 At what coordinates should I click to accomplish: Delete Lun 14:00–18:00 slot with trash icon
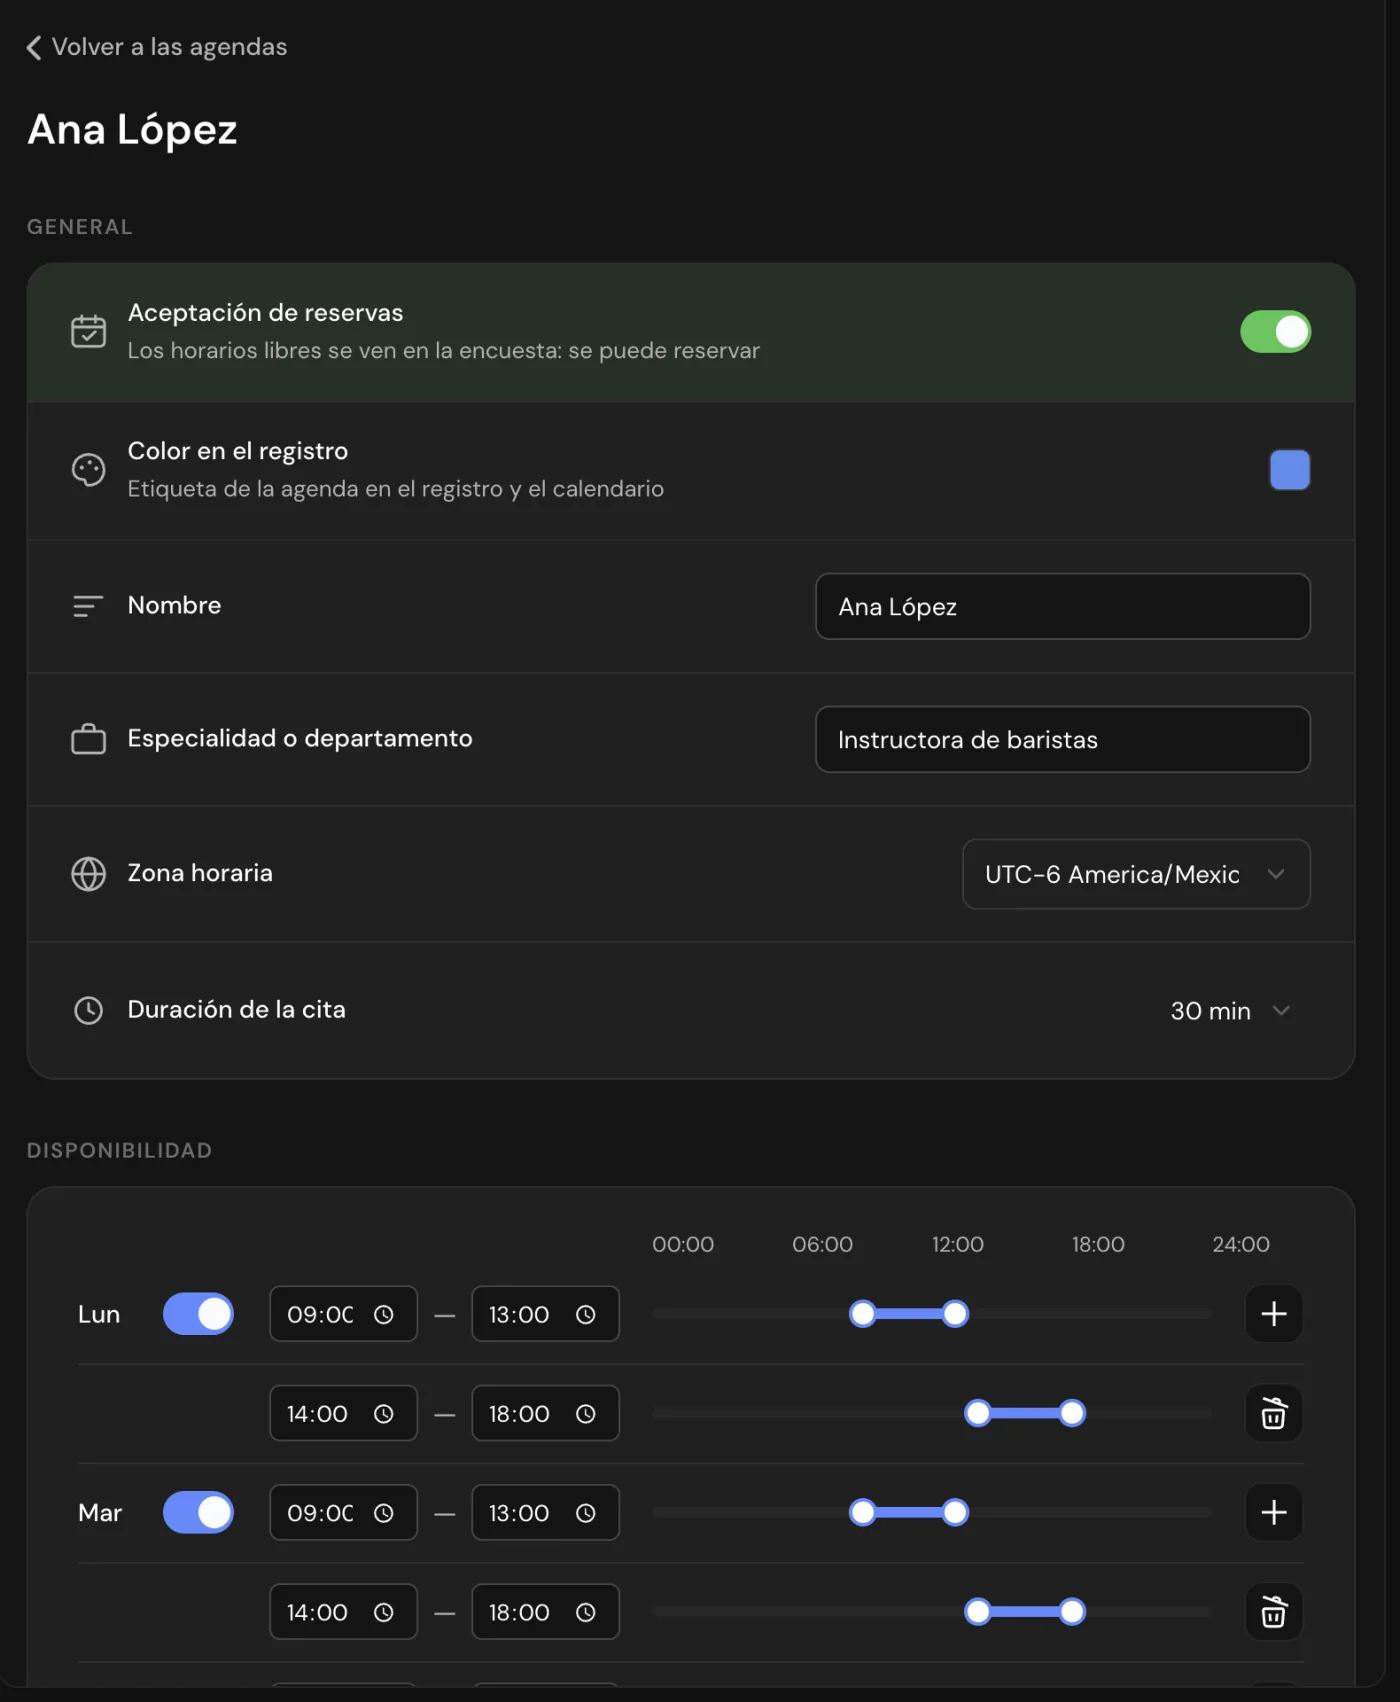tap(1274, 1413)
